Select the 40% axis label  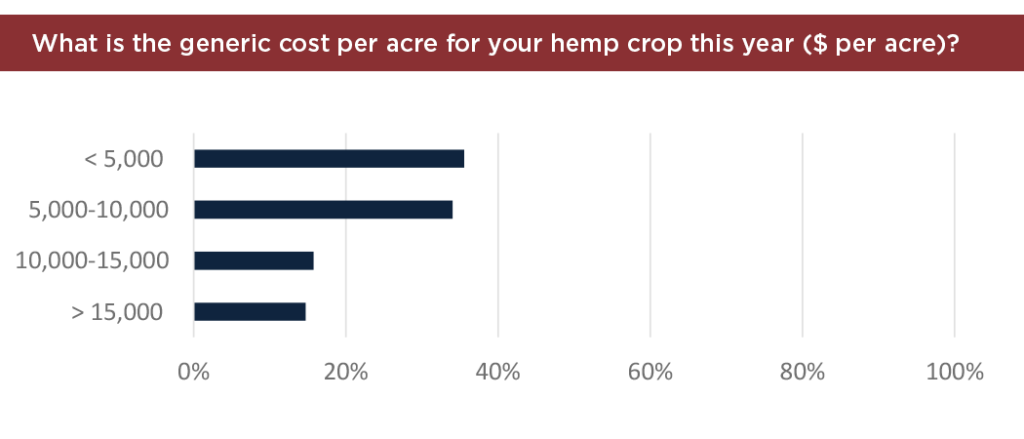coord(498,372)
